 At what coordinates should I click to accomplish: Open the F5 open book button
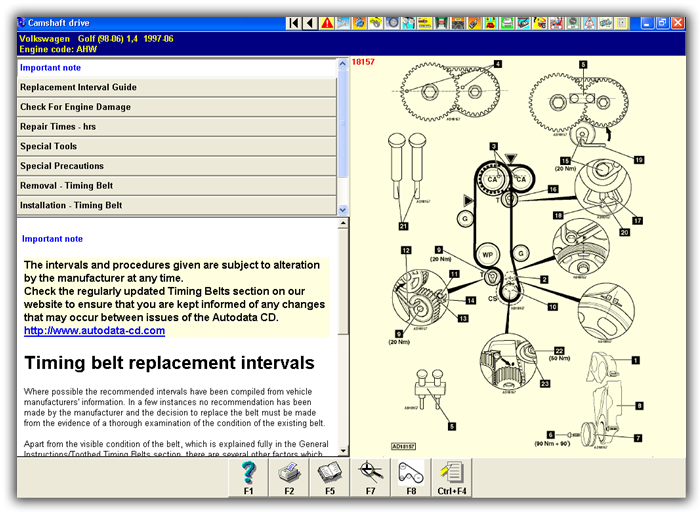[329, 478]
